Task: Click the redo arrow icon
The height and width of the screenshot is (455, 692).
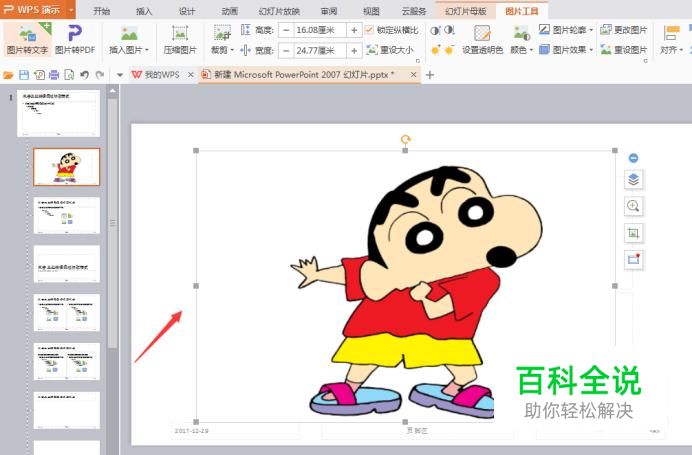Action: 100,75
